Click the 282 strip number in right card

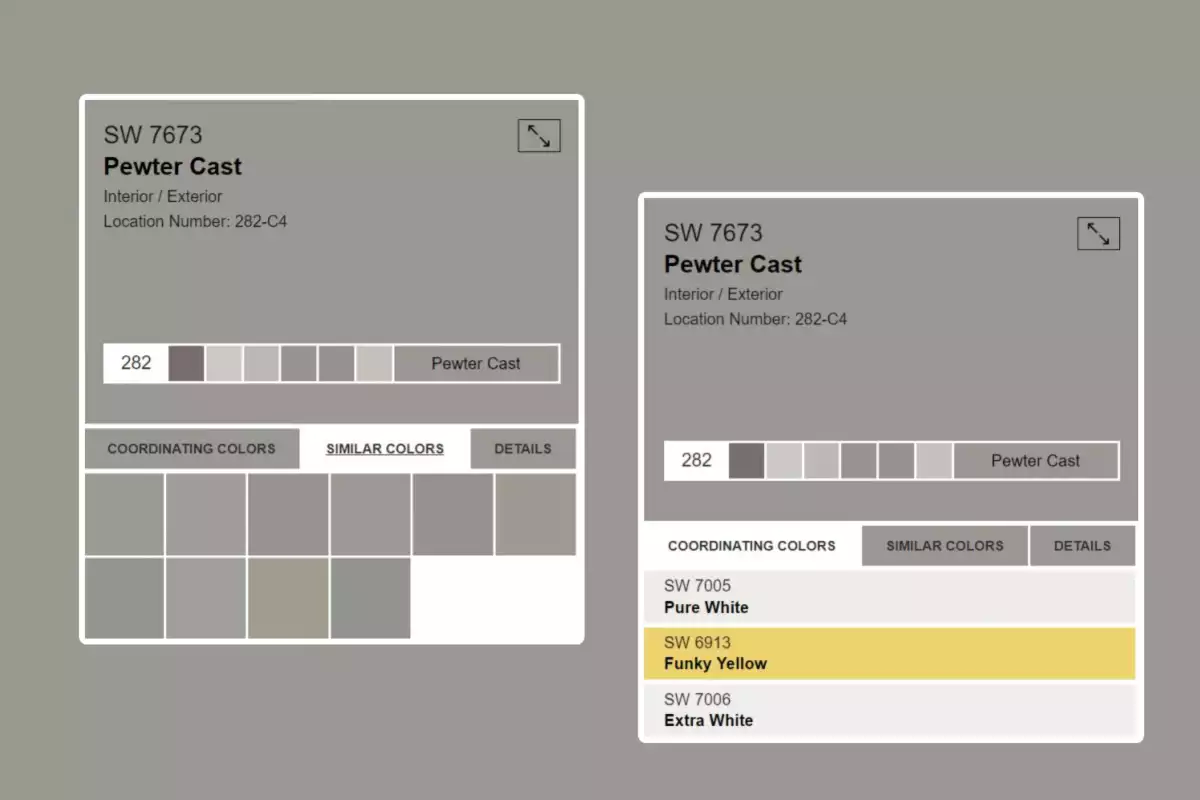point(696,461)
